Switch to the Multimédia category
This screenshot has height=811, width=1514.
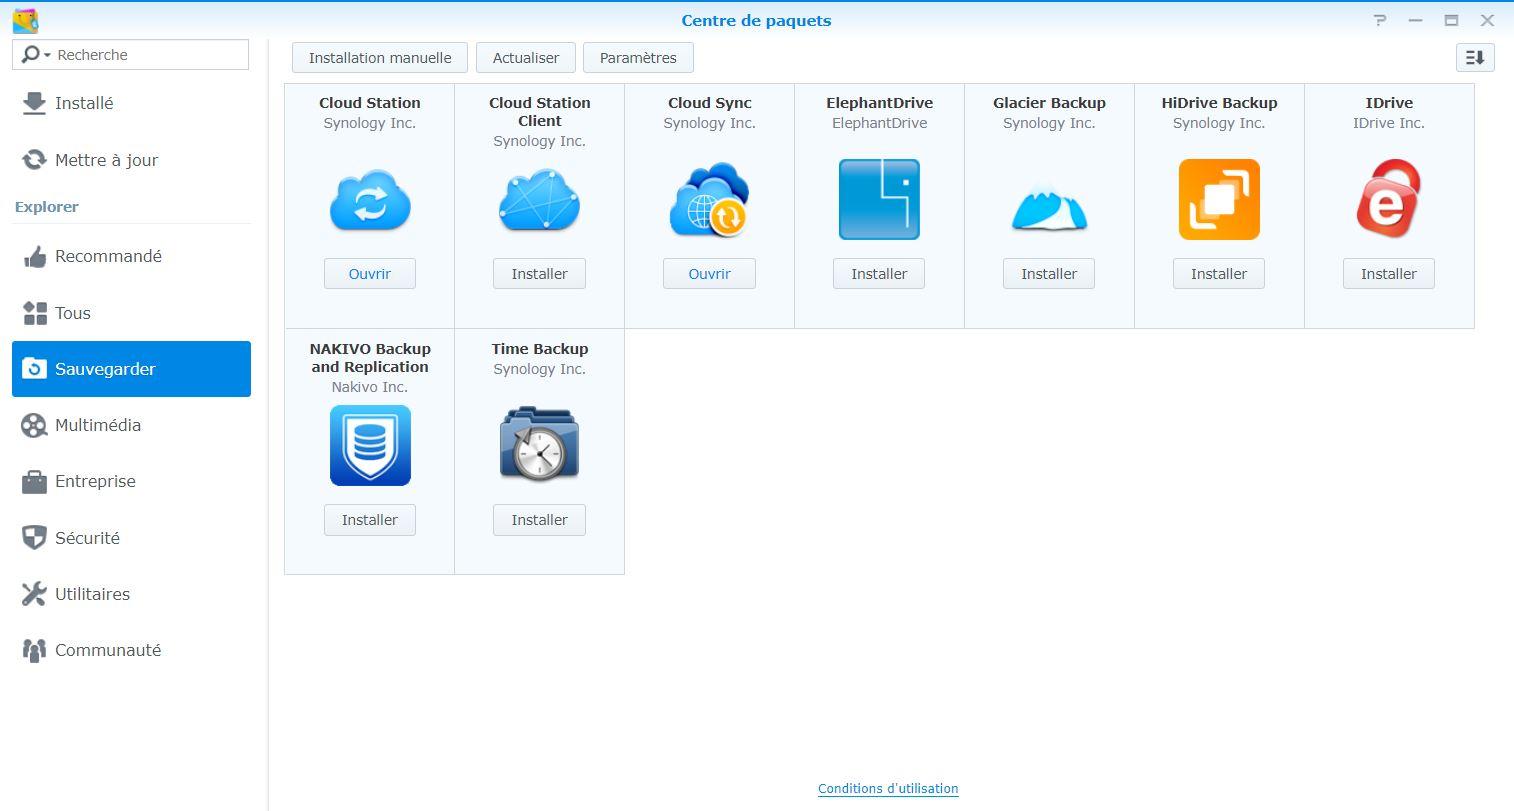[97, 425]
